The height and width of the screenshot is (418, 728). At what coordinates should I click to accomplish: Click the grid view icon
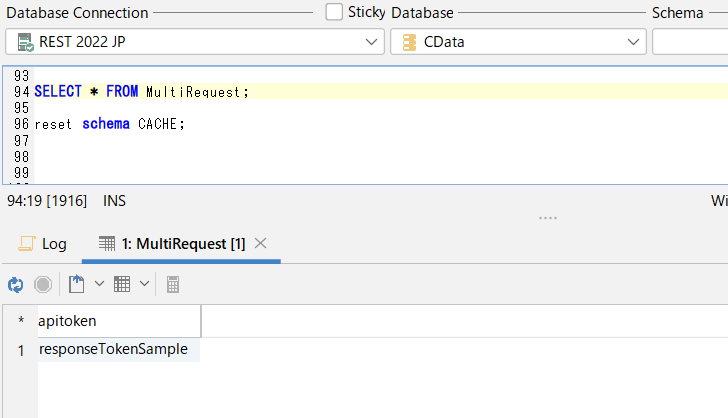(122, 284)
